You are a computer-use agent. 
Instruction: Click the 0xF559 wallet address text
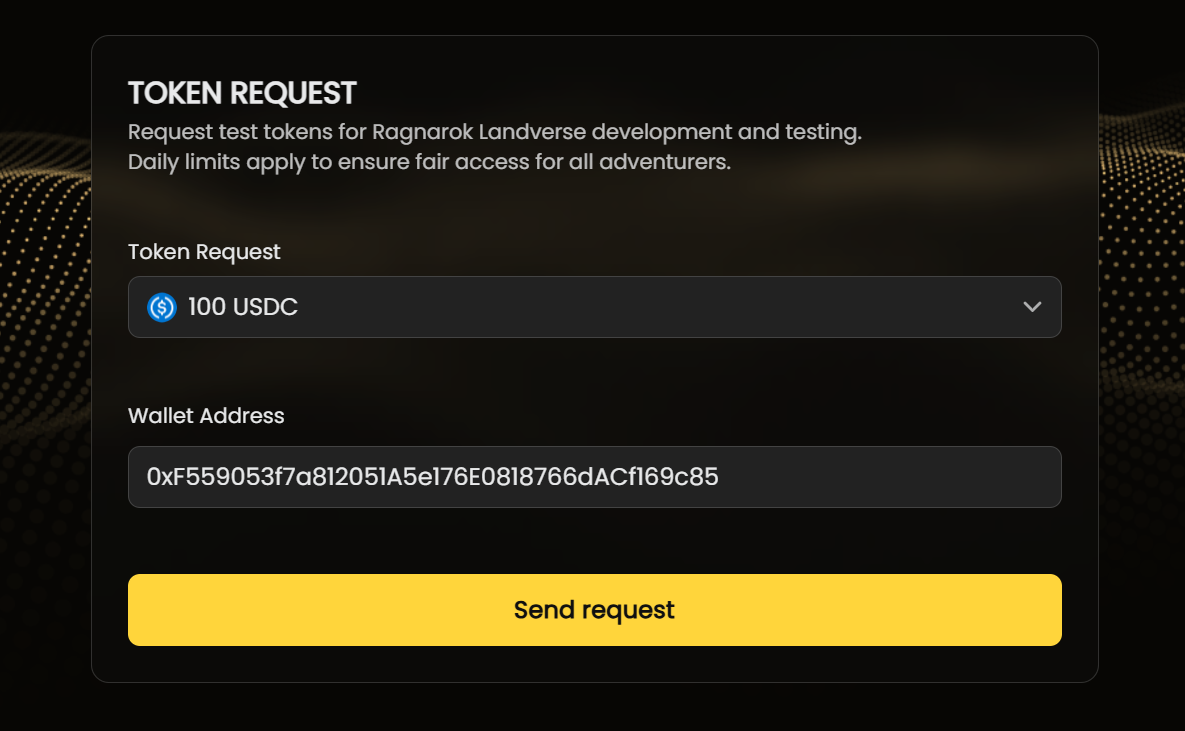coord(432,477)
